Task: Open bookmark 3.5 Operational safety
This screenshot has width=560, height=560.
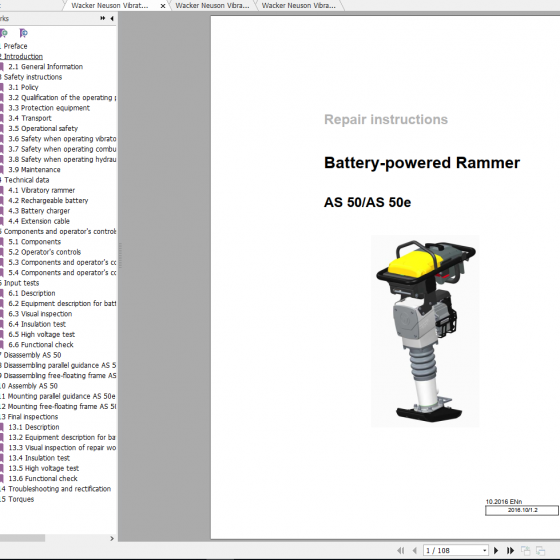Action: (43, 128)
